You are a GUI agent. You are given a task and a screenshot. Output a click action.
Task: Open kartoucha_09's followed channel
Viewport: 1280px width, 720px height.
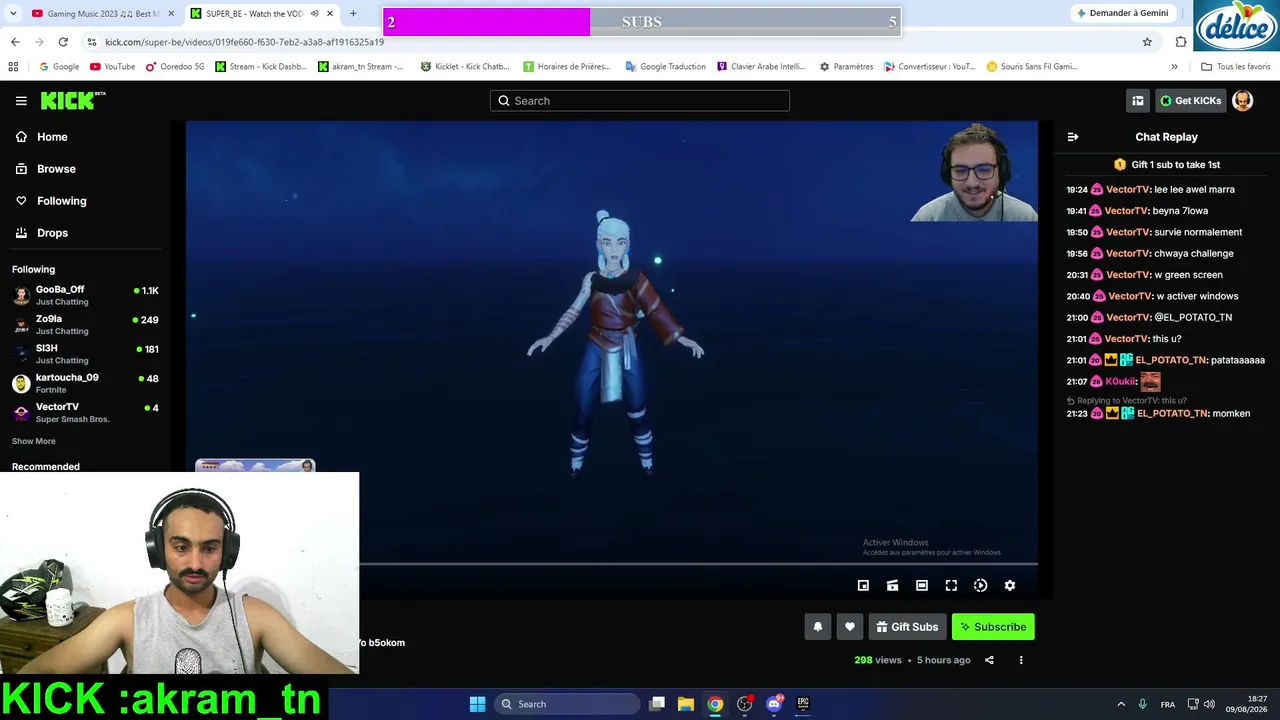[85, 383]
